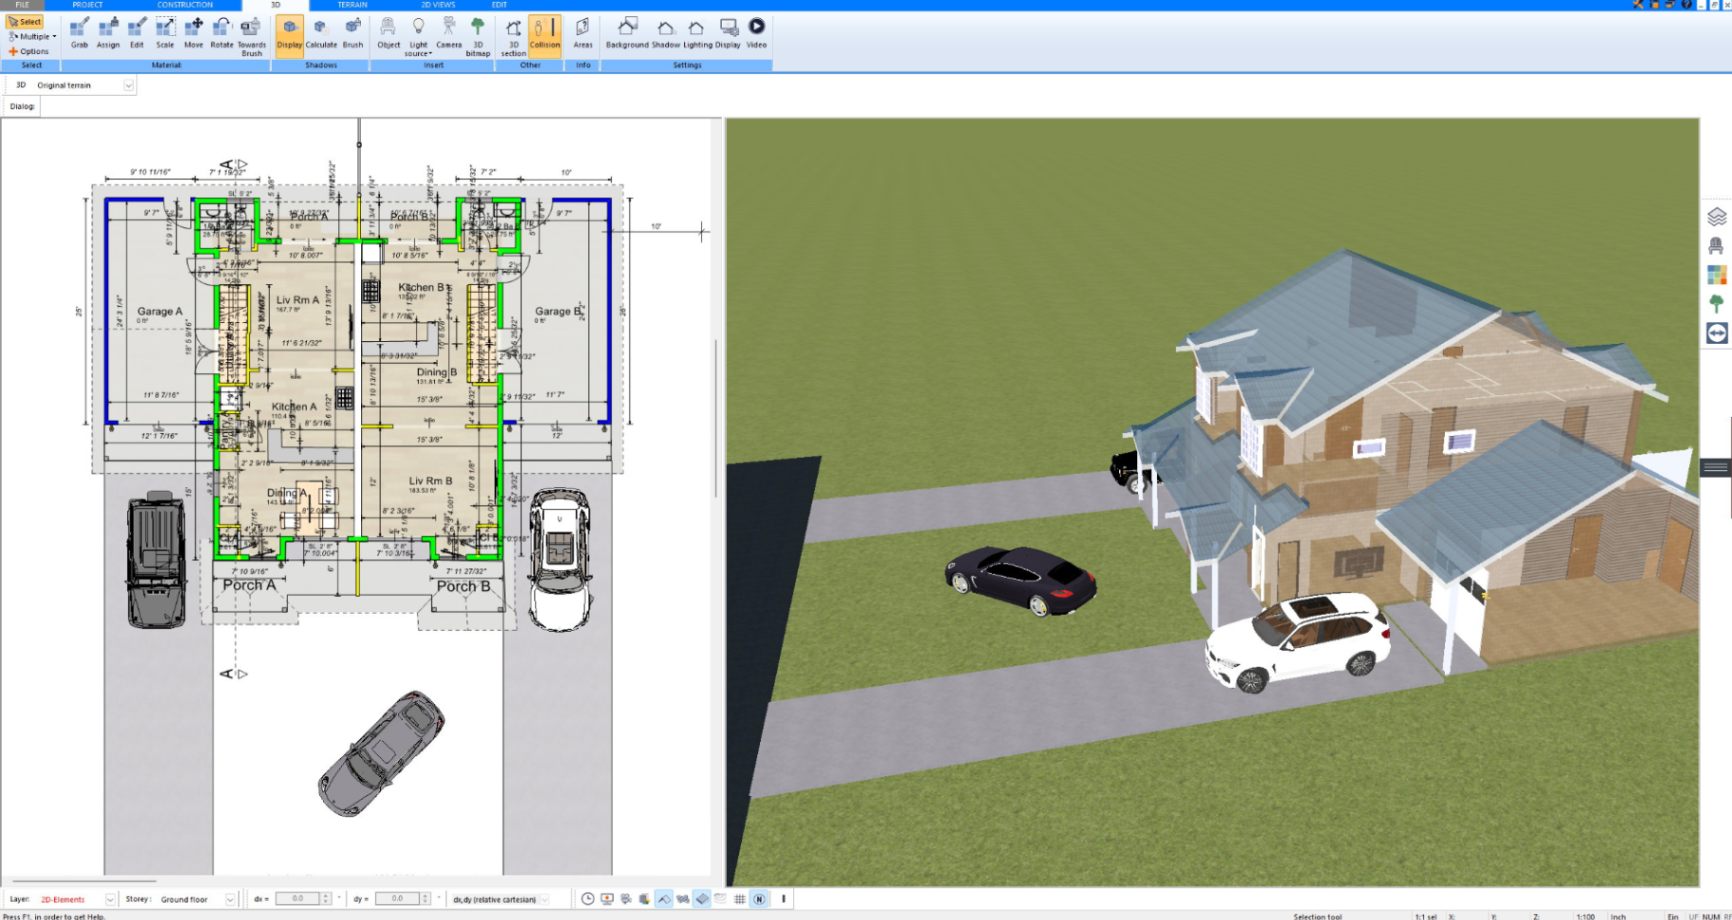Insert a Camera into the scene
The width and height of the screenshot is (1732, 920).
click(449, 33)
